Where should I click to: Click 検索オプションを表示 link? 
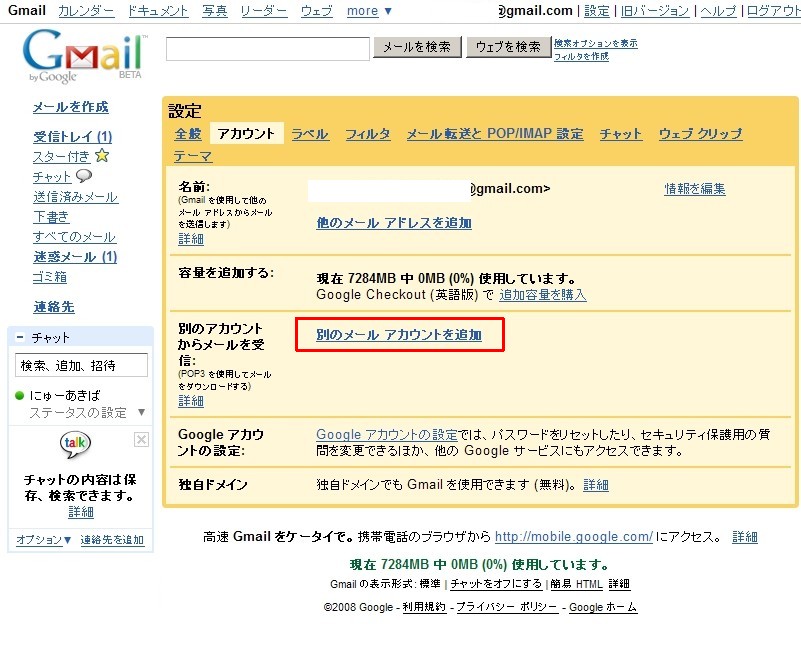[596, 43]
